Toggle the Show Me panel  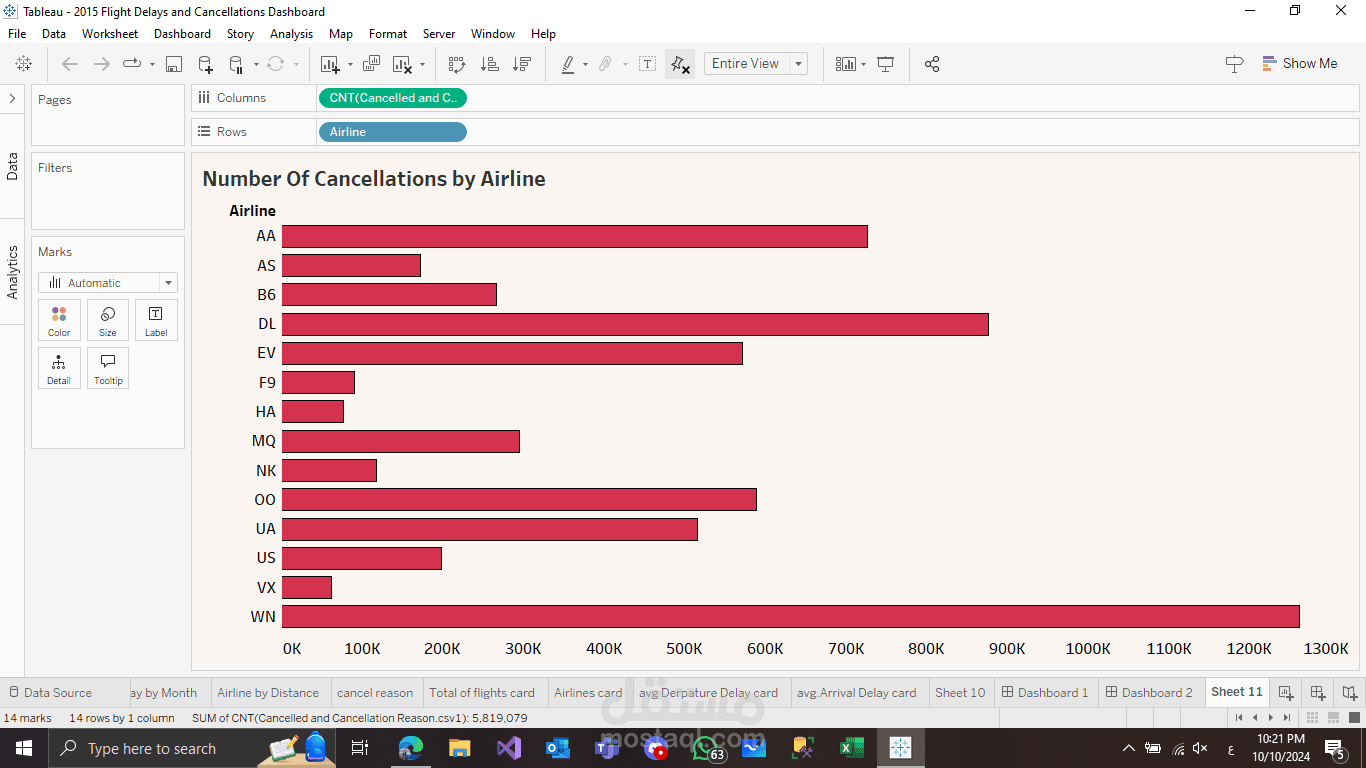pyautogui.click(x=1299, y=63)
